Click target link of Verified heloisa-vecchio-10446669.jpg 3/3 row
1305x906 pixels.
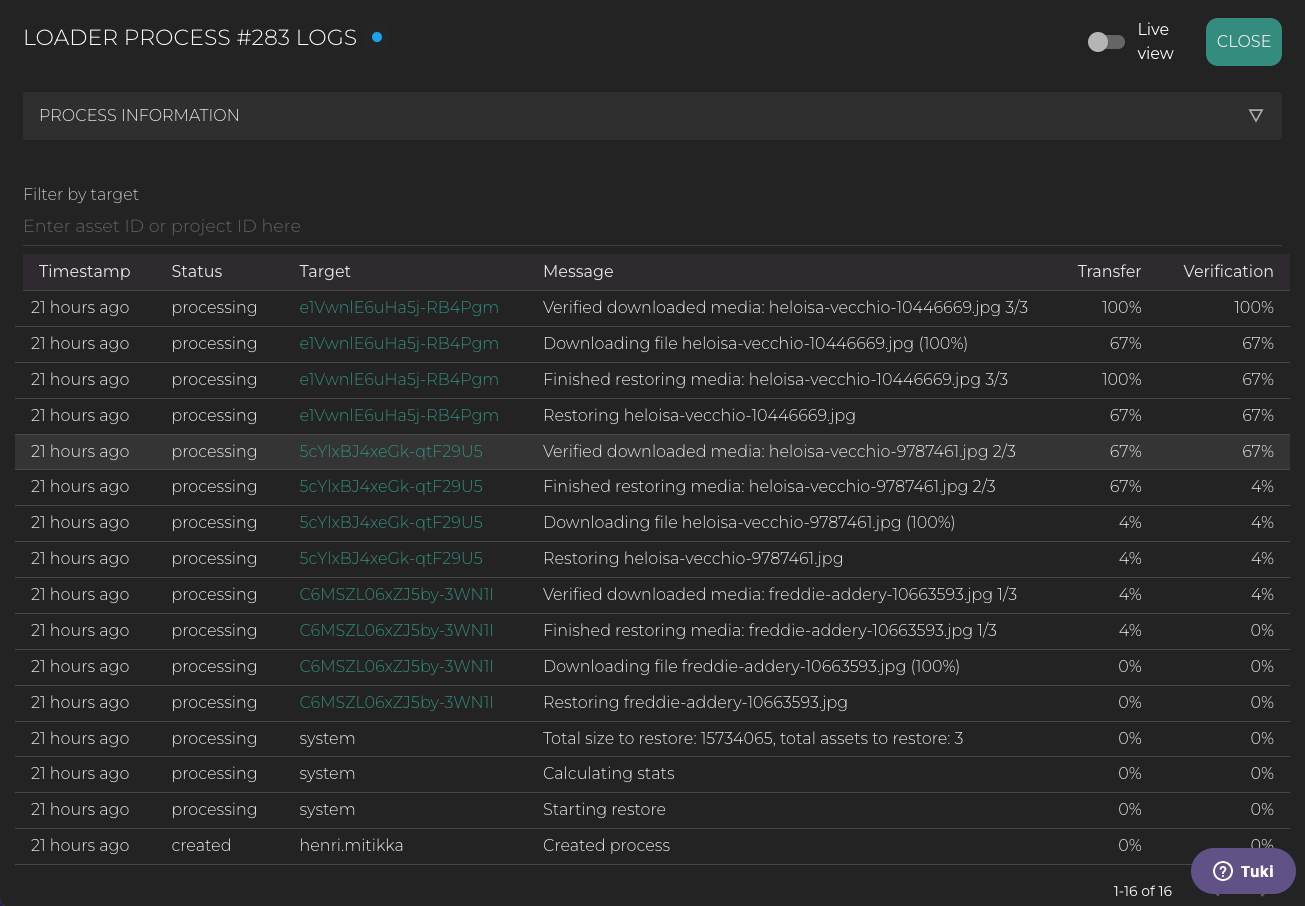(x=399, y=307)
